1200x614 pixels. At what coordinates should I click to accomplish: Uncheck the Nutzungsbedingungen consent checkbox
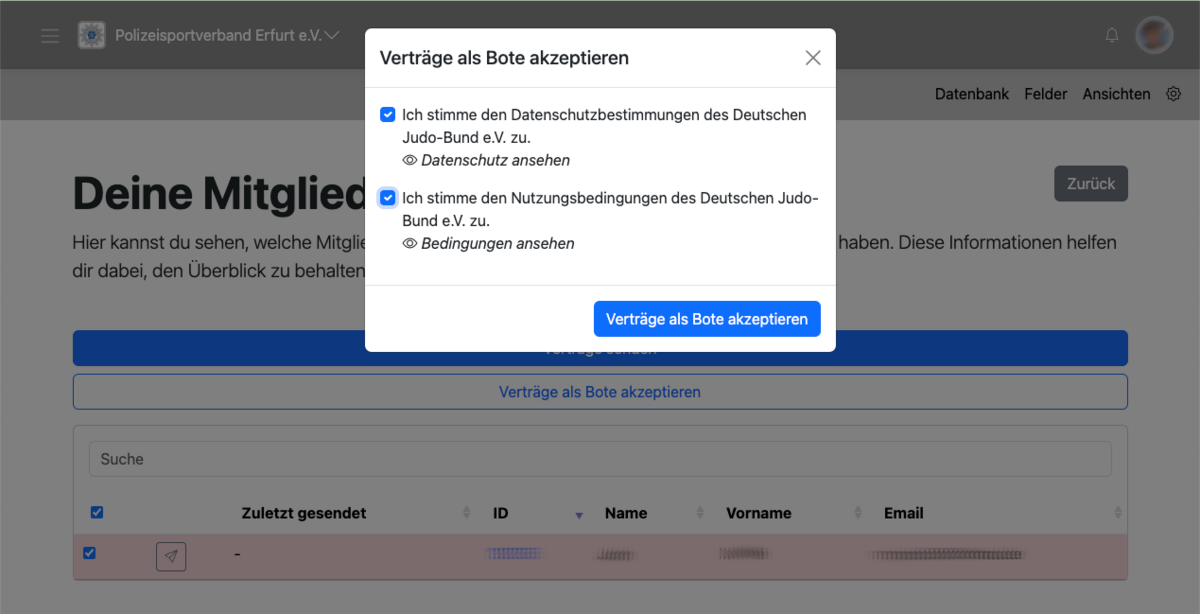(388, 198)
